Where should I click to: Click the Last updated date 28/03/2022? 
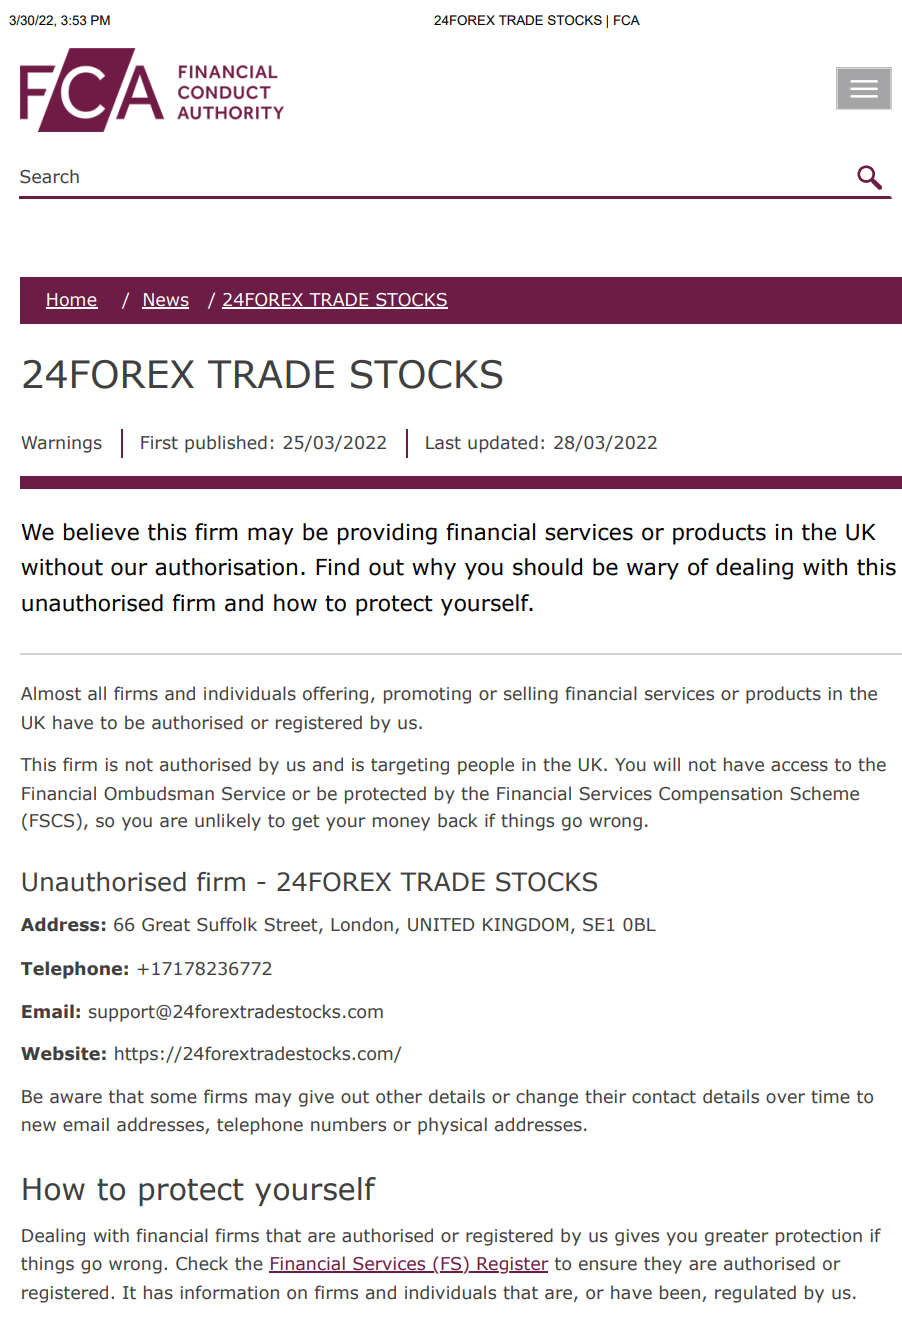click(x=605, y=443)
